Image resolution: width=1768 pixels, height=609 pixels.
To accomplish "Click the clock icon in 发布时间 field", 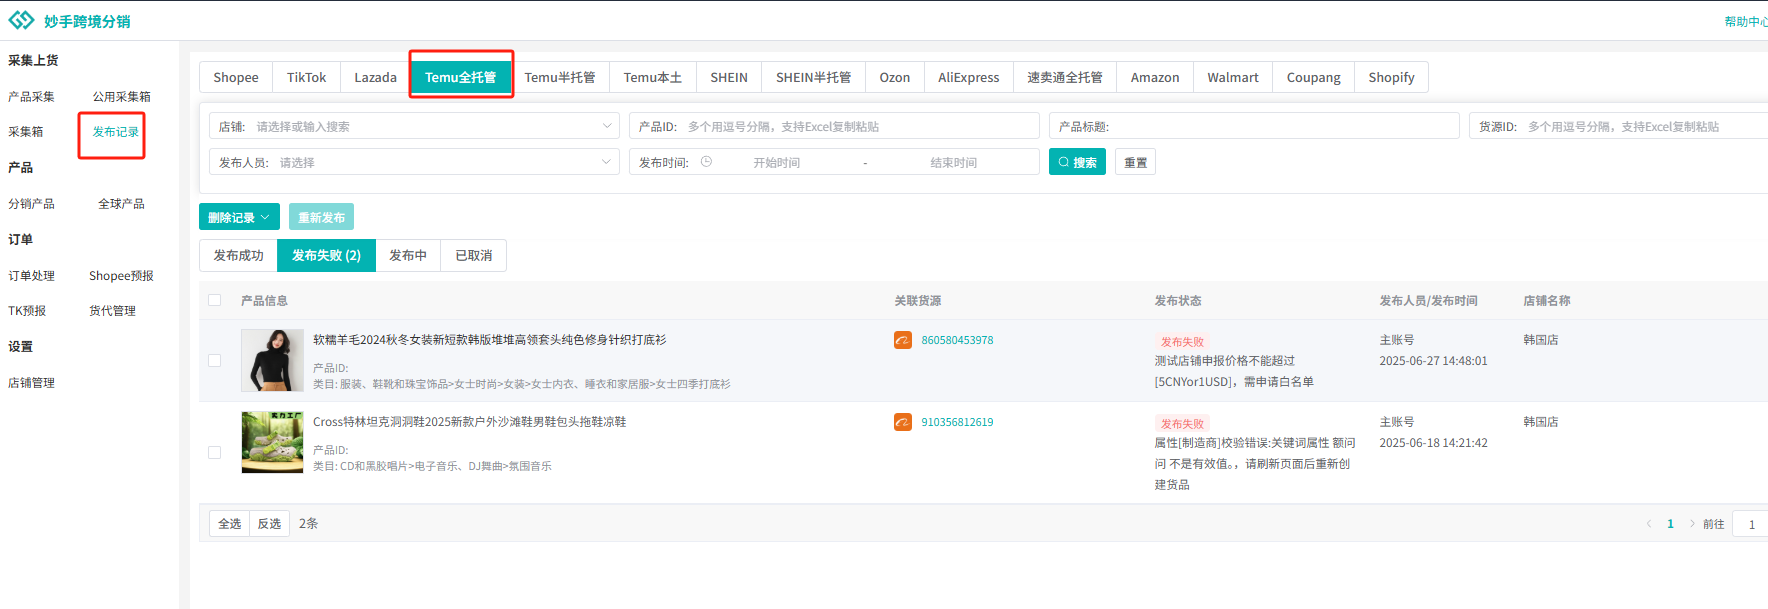I will (706, 162).
